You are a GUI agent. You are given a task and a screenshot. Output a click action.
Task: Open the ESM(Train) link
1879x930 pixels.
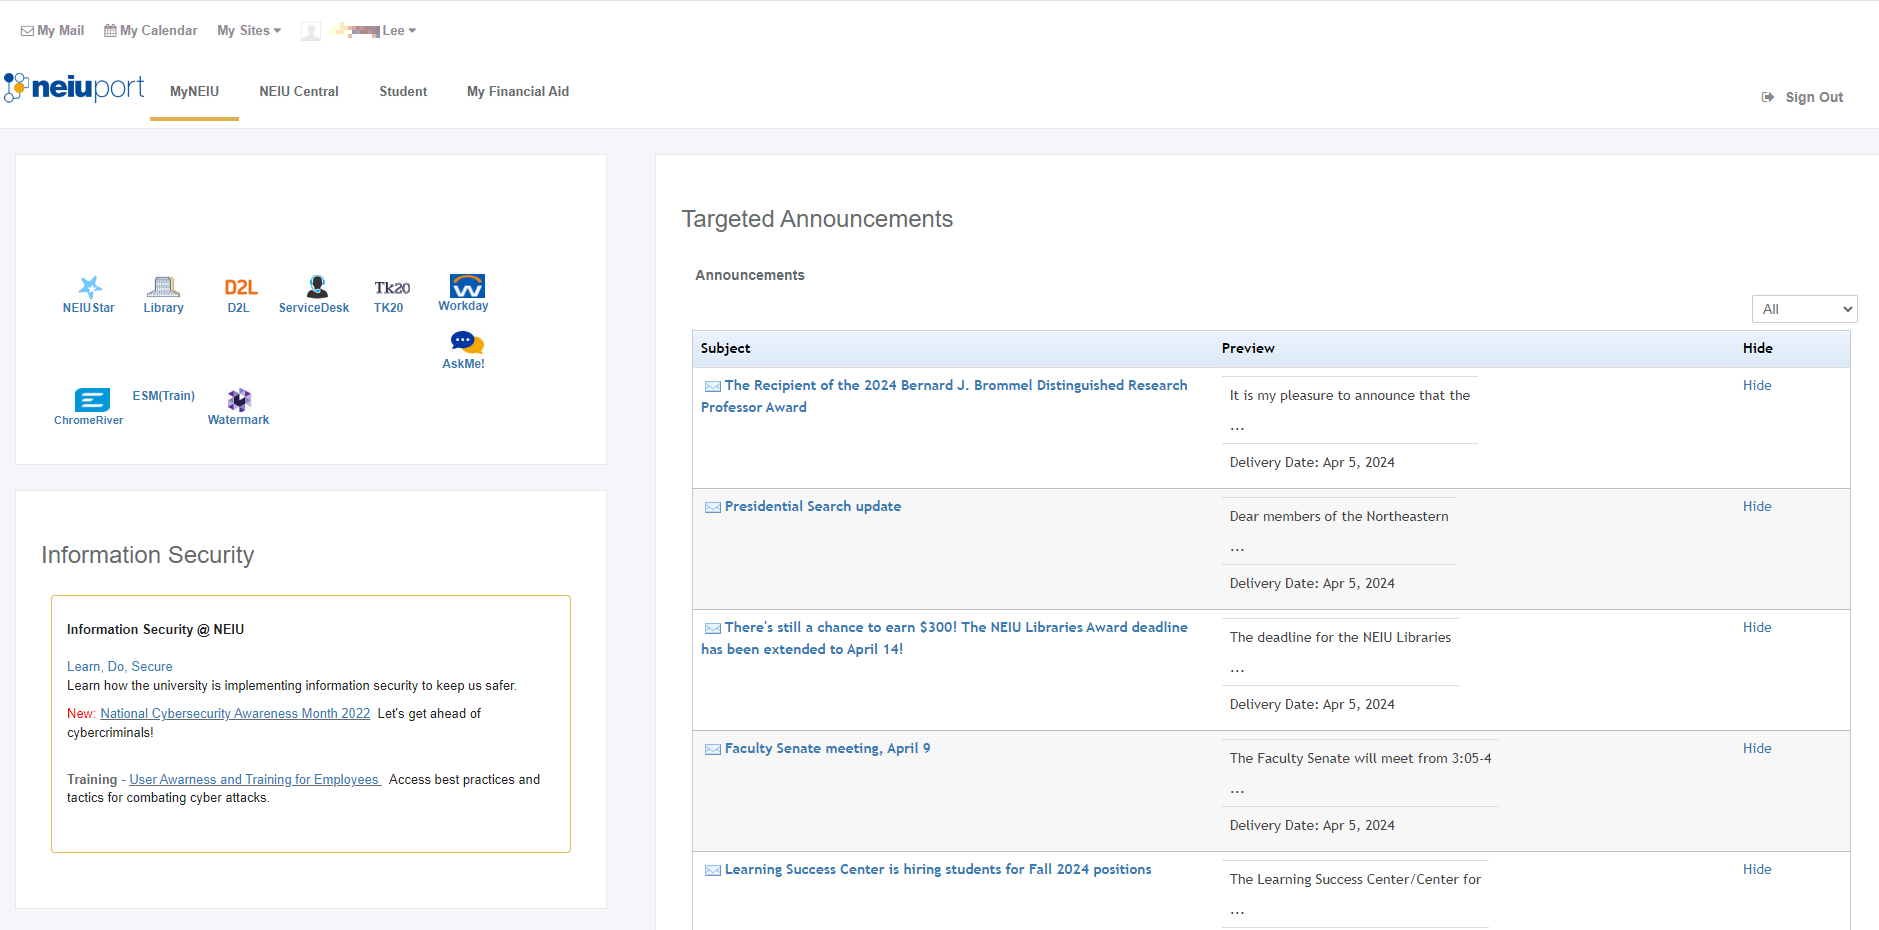(x=163, y=396)
